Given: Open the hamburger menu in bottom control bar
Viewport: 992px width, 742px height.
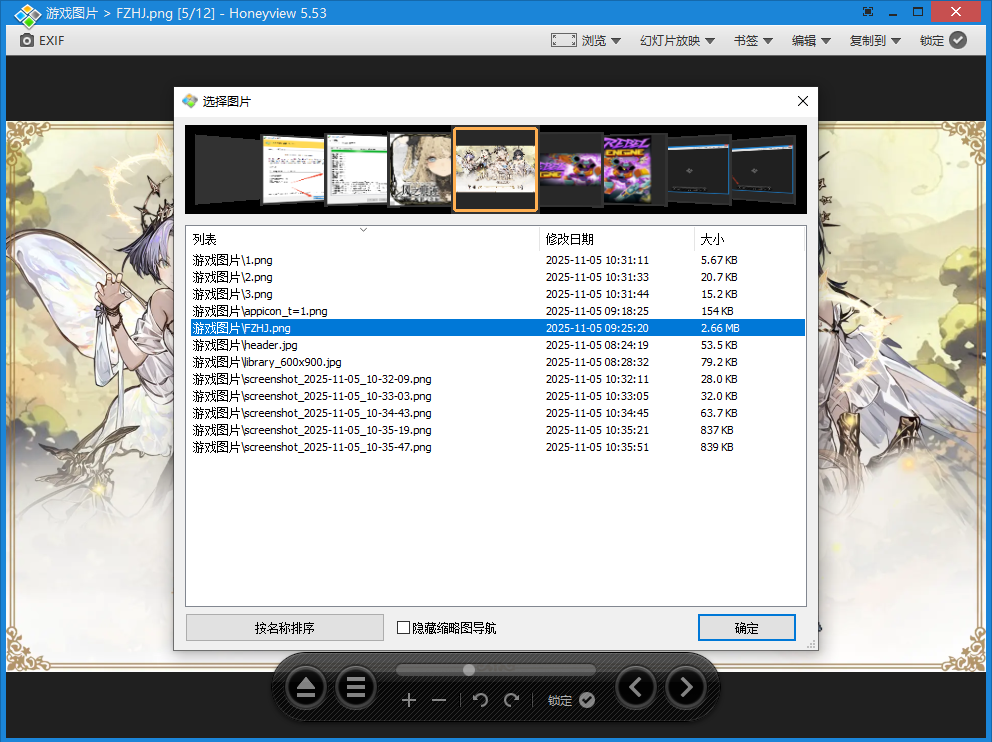Looking at the screenshot, I should pos(355,687).
